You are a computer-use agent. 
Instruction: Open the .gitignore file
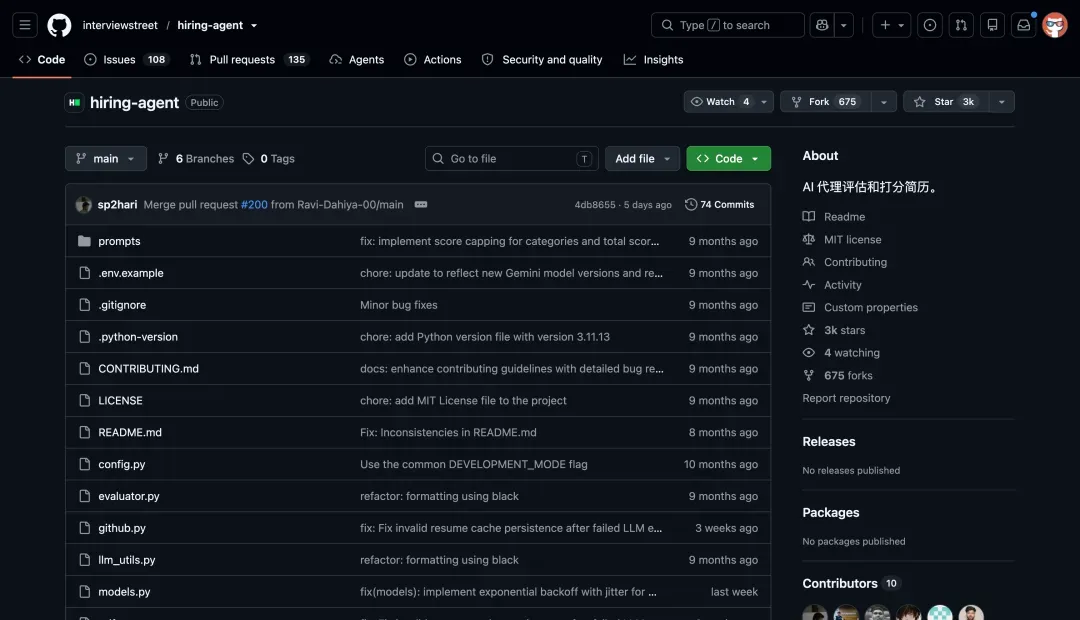click(122, 304)
